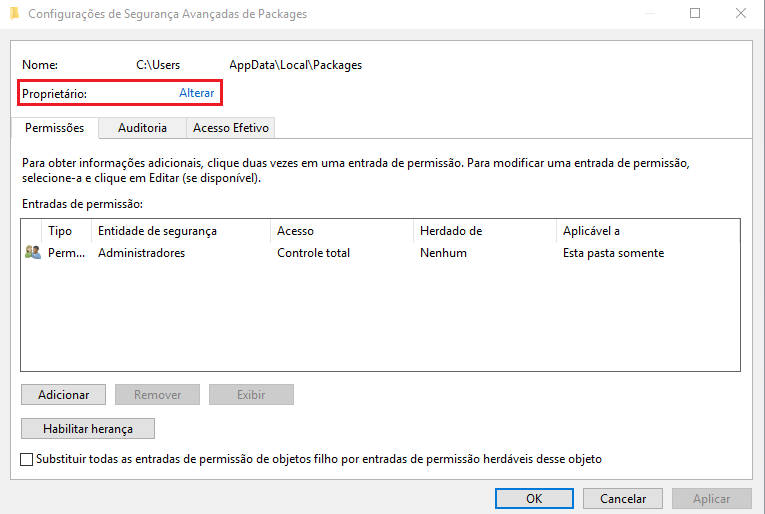Click the Esta pasta somente cell
Viewport: 765px width, 514px height.
coord(613,253)
